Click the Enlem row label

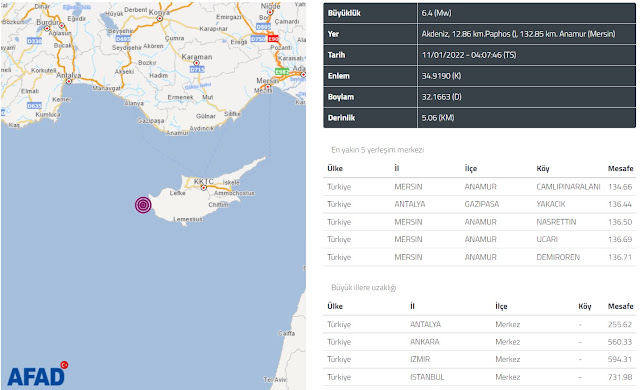(x=338, y=76)
